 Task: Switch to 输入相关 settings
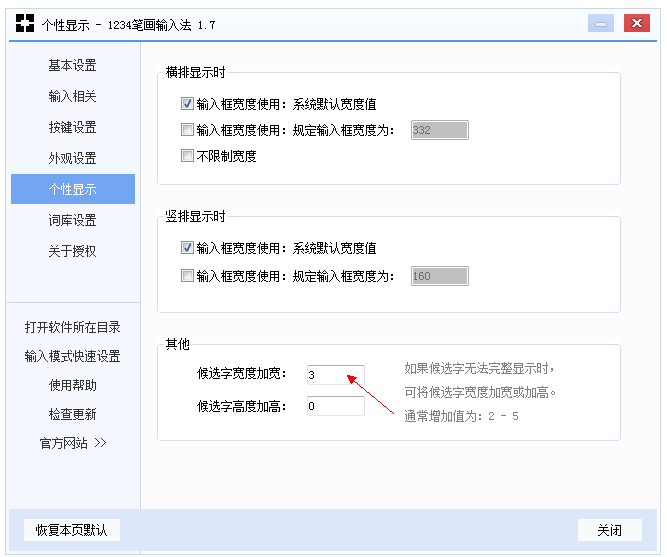[x=72, y=96]
